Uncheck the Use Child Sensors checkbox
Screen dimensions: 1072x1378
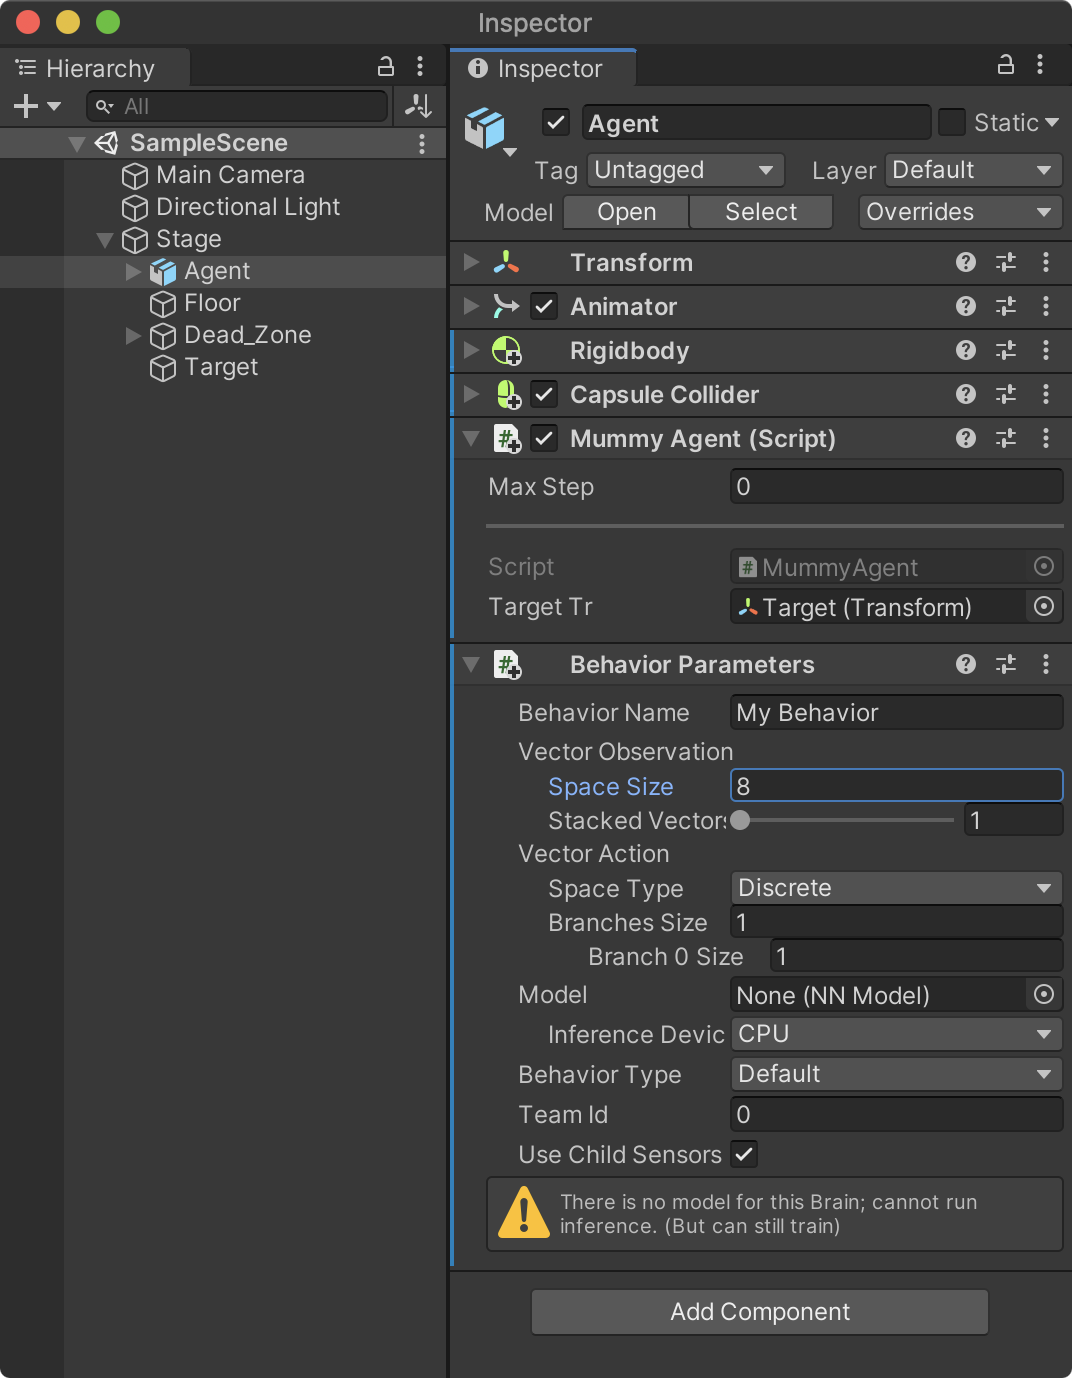click(x=744, y=1154)
